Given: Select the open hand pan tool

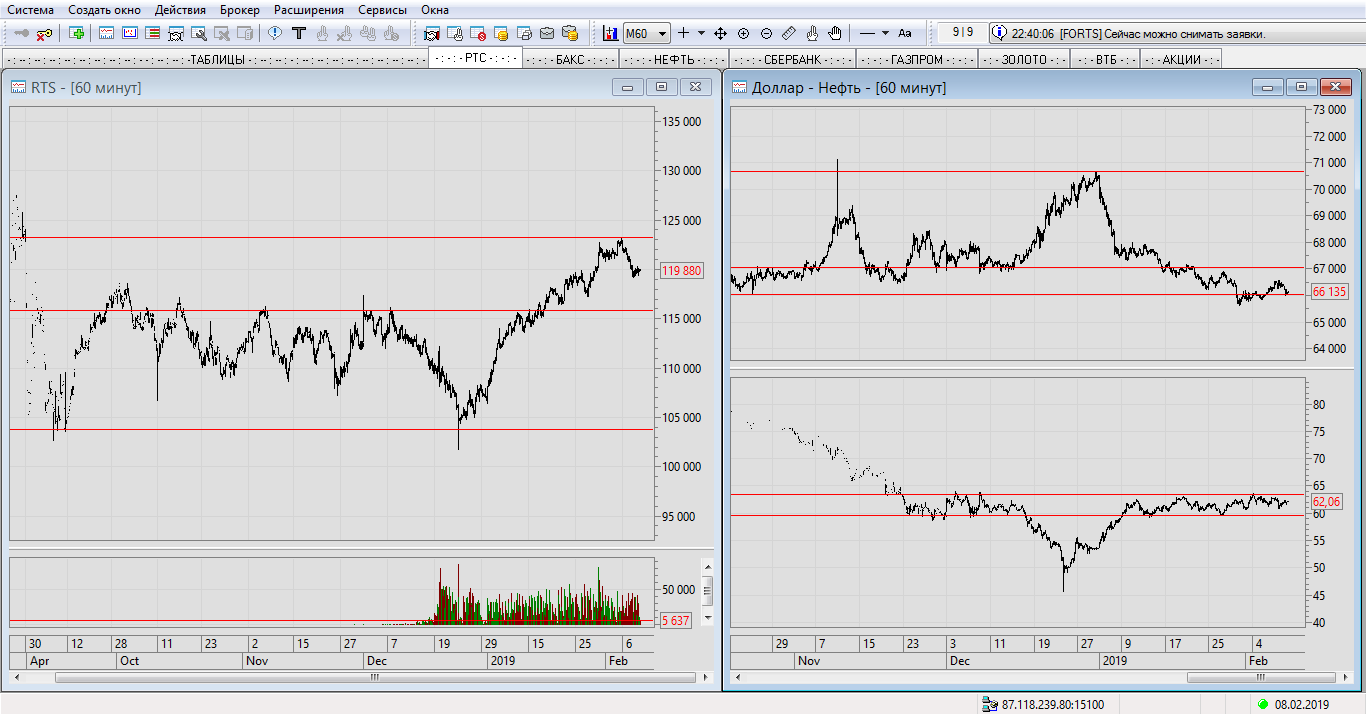Looking at the screenshot, I should point(835,33).
